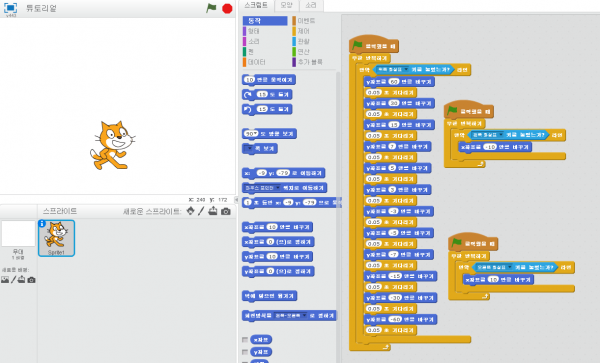The width and height of the screenshot is (600, 363).
Task: Enable the y좌표 stage monitor checkbox
Action: 245,352
